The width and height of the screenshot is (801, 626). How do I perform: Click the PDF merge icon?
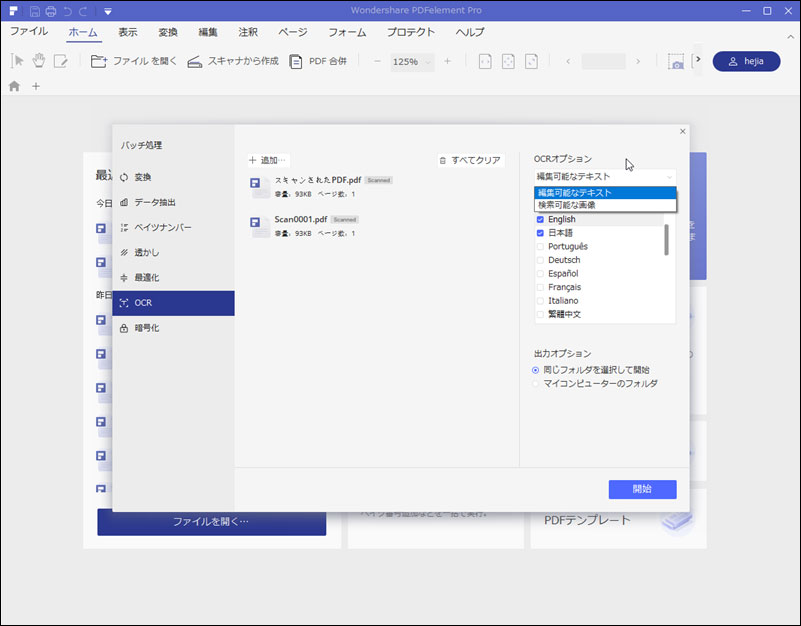click(x=295, y=61)
